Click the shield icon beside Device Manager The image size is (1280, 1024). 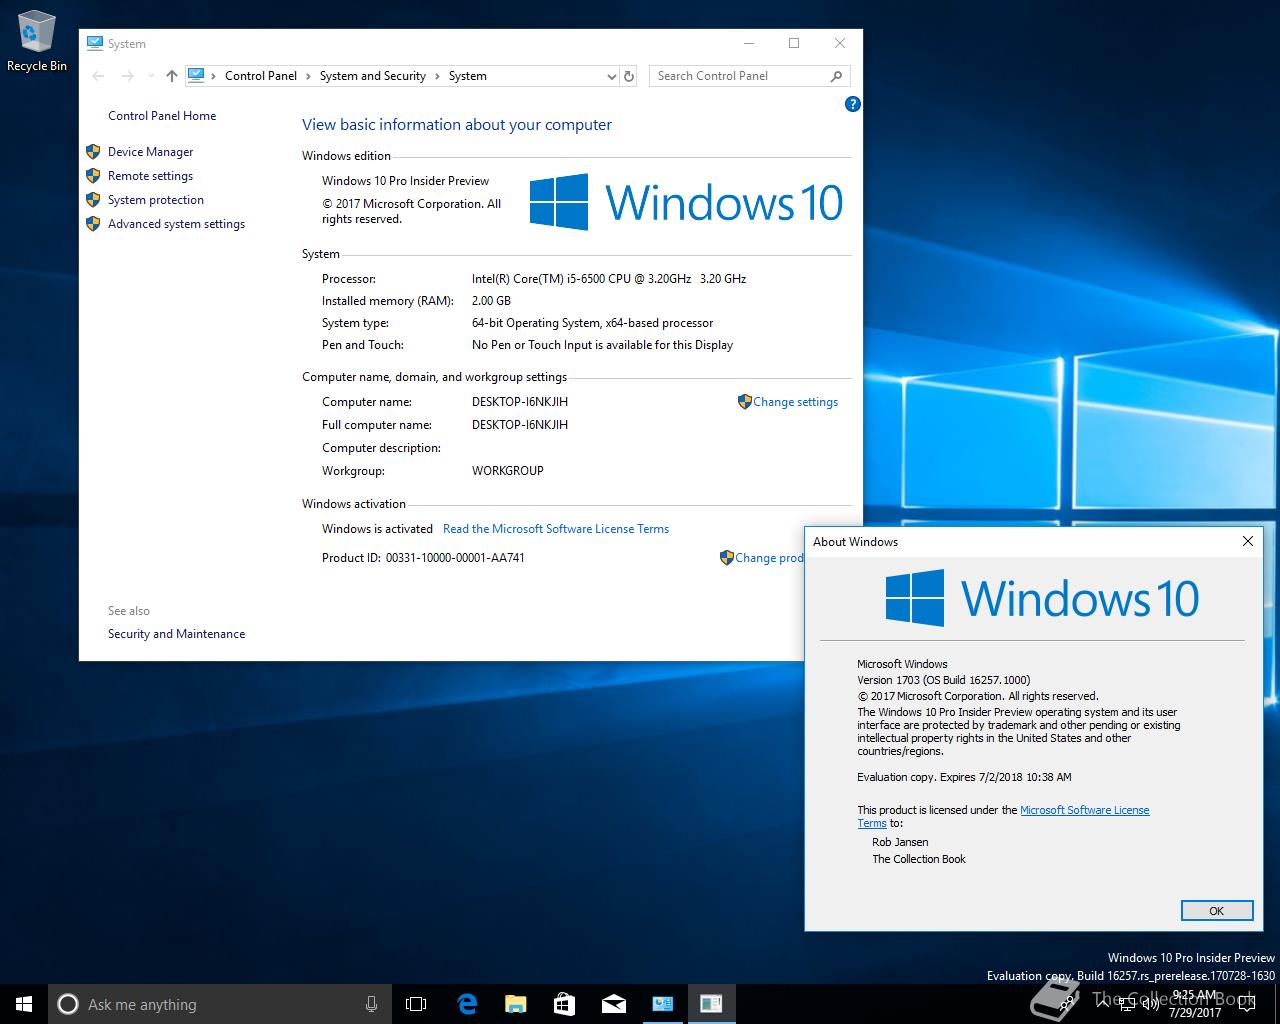pyautogui.click(x=93, y=152)
